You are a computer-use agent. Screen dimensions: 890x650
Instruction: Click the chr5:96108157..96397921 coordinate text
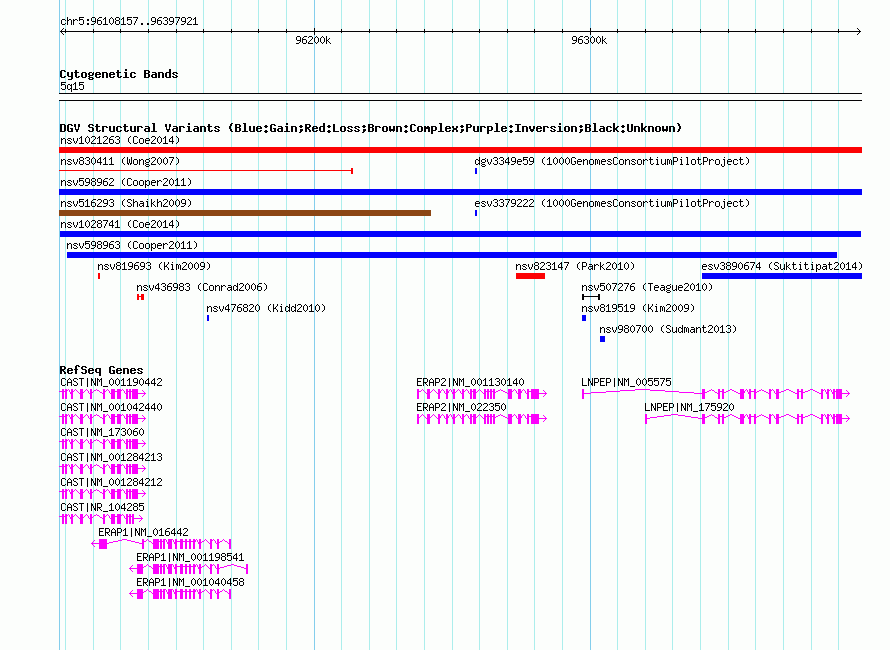click(129, 21)
